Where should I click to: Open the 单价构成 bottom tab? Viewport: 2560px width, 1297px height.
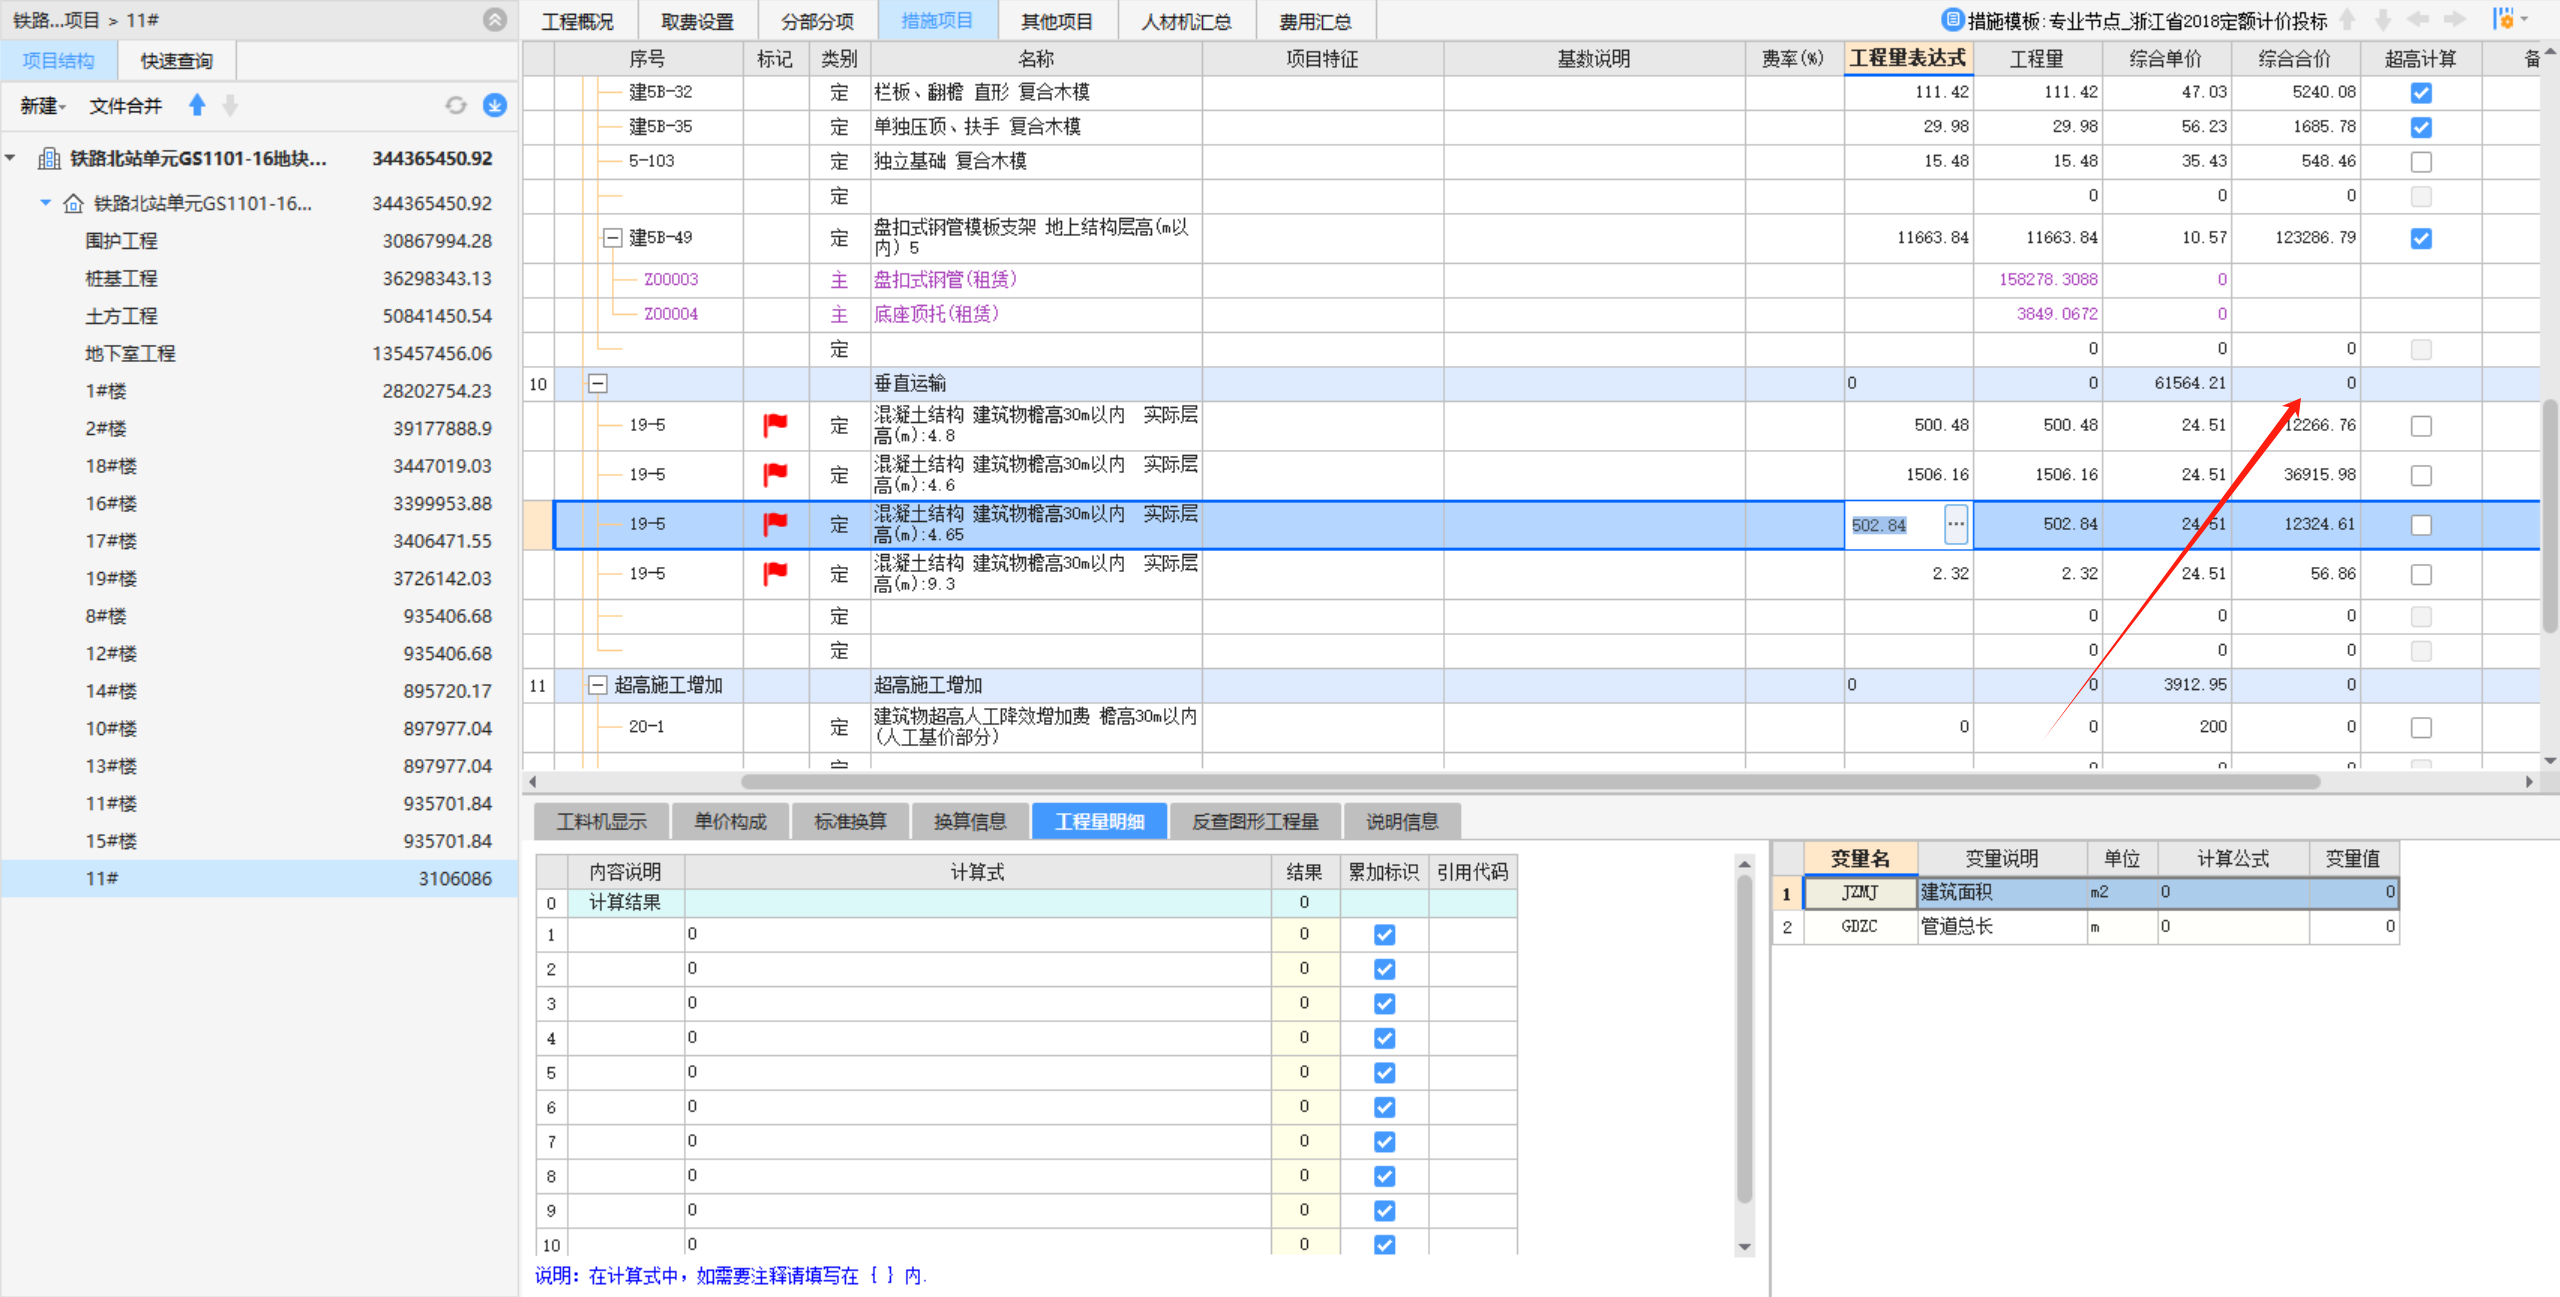[730, 821]
